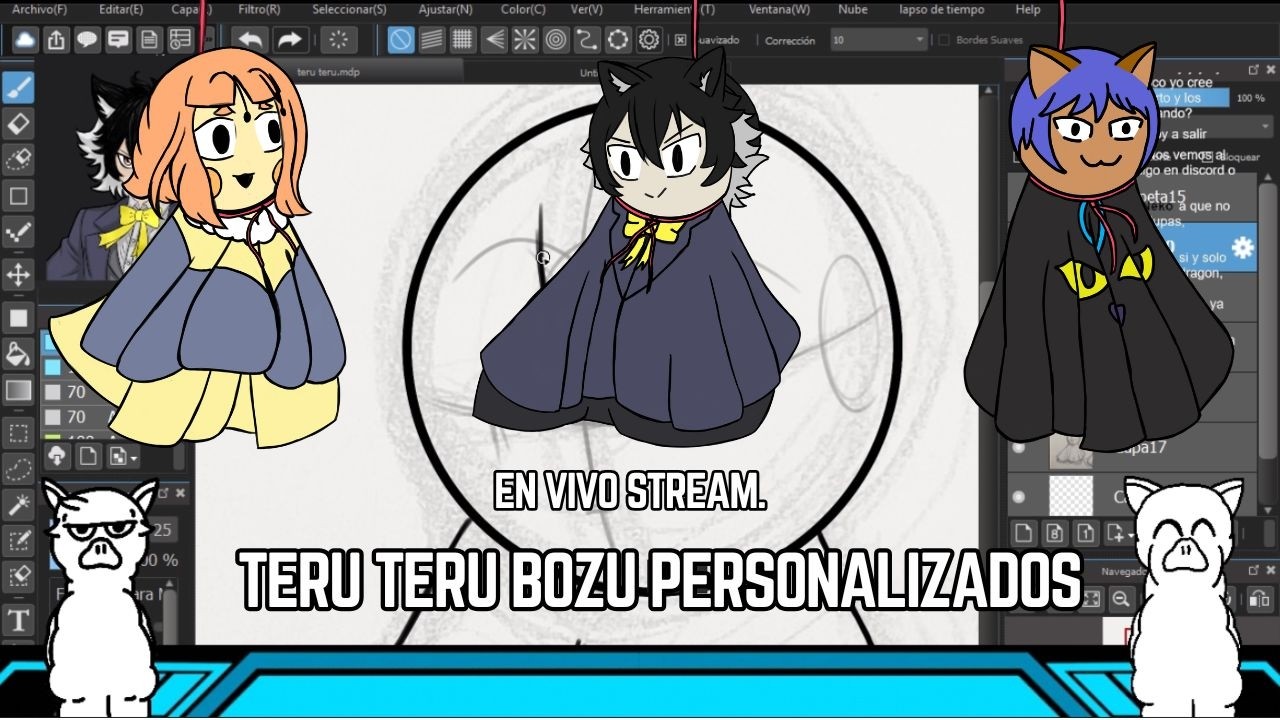Open the Help menu
Image resolution: width=1280 pixels, height=720 pixels.
(x=1027, y=10)
